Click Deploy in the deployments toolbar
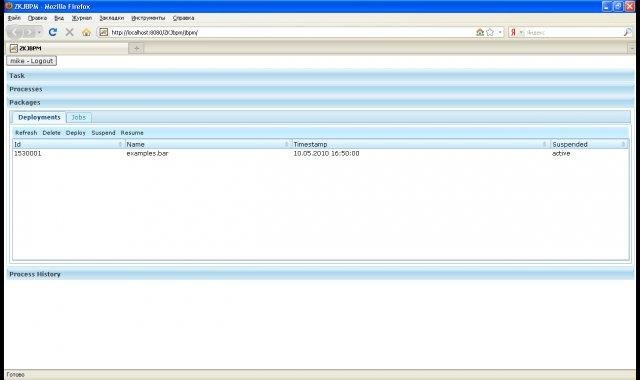 (x=76, y=133)
